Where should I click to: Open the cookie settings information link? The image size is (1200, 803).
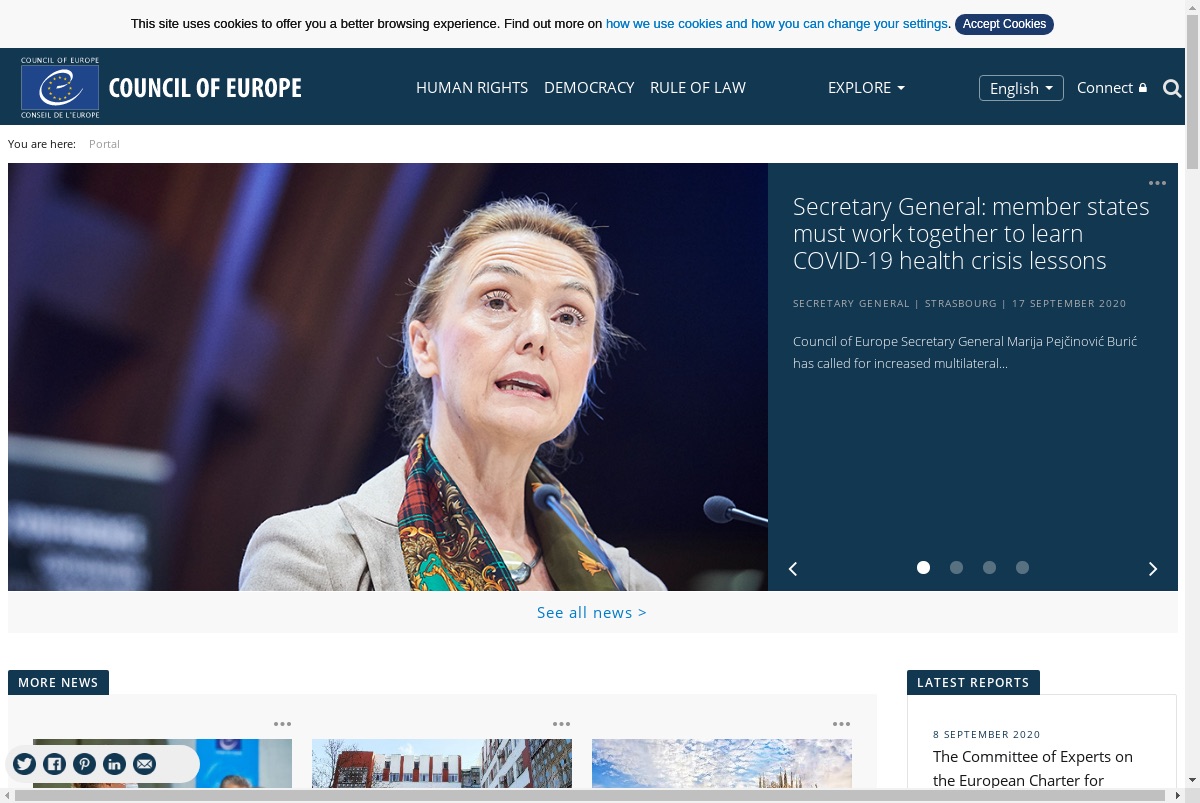(x=777, y=24)
